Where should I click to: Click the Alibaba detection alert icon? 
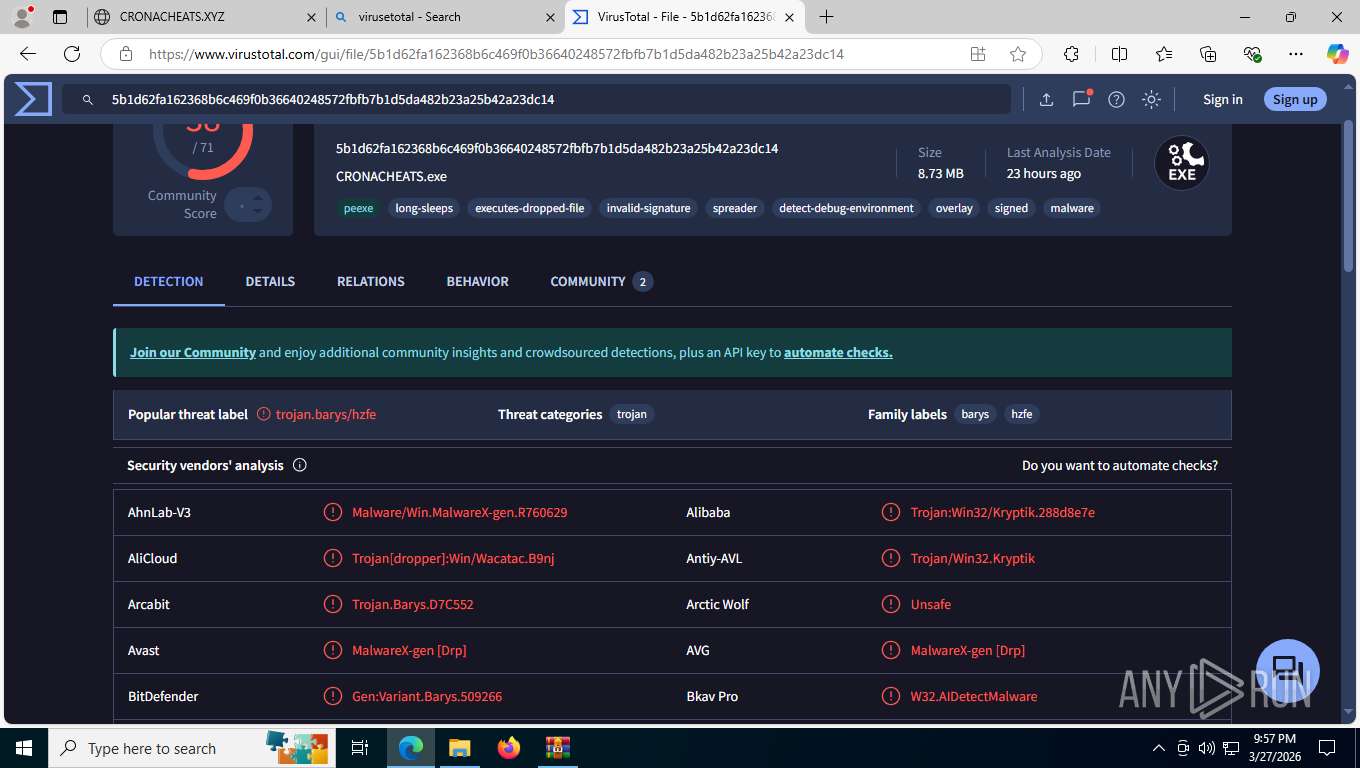pos(891,512)
